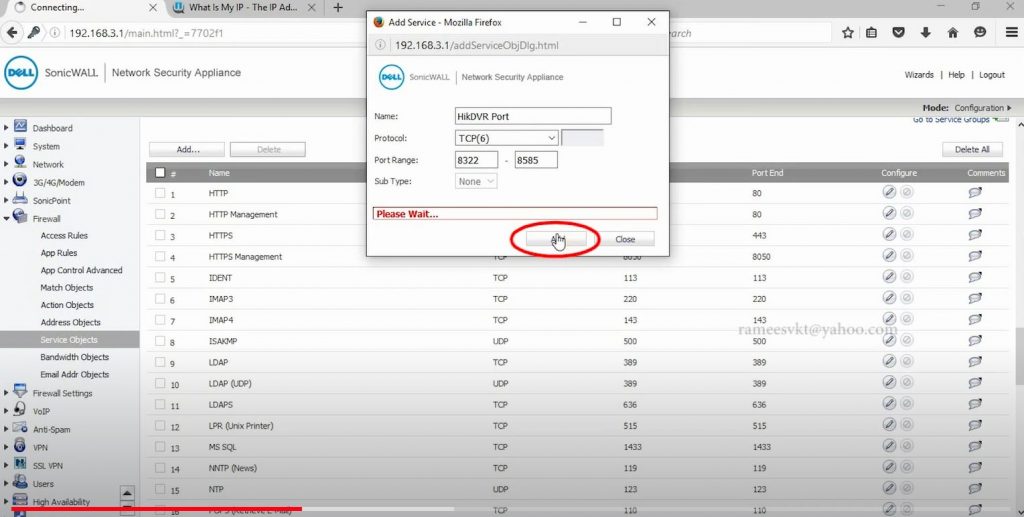
Task: Check the box for NNTP (News) row
Action: click(x=160, y=467)
